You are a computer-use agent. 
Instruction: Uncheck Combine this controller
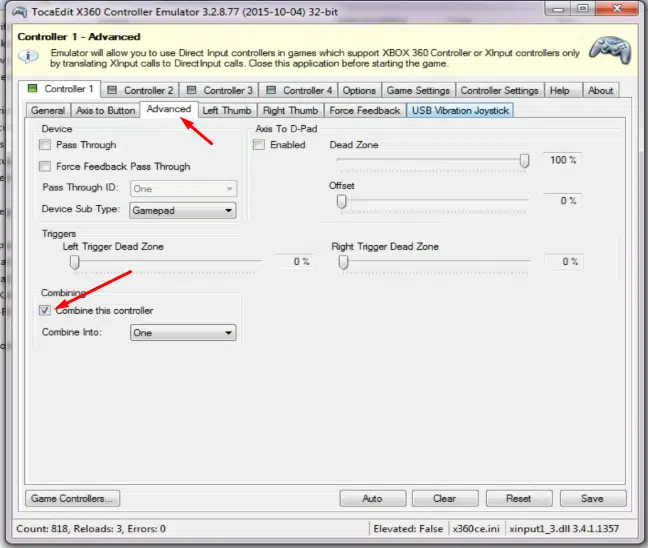45,310
